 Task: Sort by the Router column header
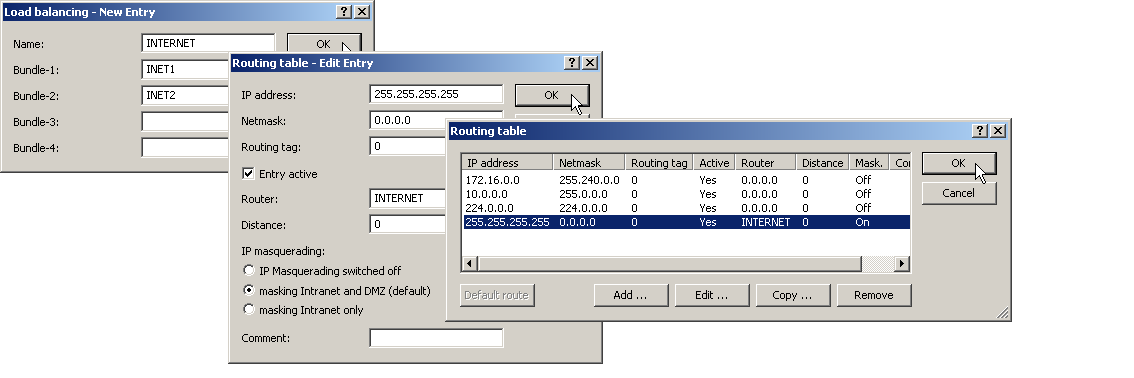766,163
